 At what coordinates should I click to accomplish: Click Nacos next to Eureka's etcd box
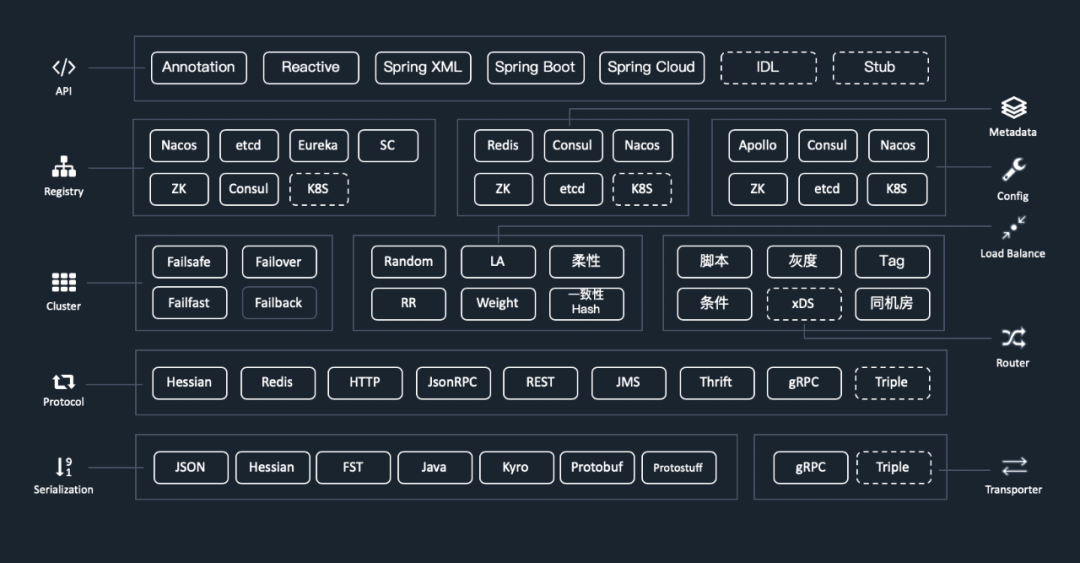[179, 145]
